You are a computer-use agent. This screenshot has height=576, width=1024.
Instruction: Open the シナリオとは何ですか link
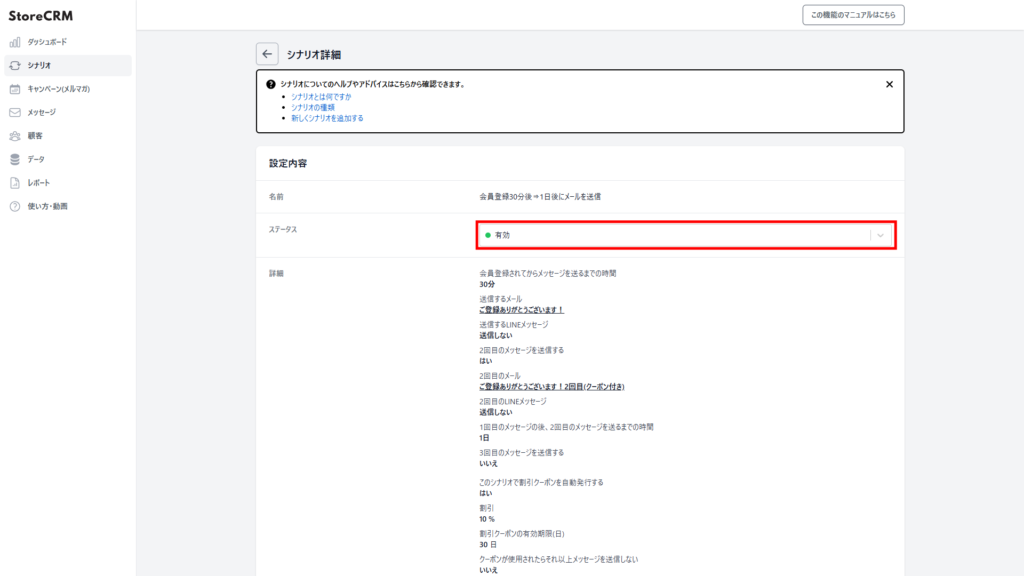tap(321, 96)
